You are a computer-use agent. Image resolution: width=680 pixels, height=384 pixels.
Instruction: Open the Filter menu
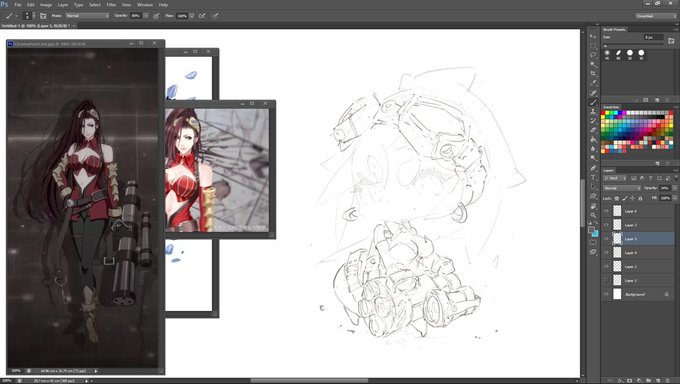[x=111, y=5]
